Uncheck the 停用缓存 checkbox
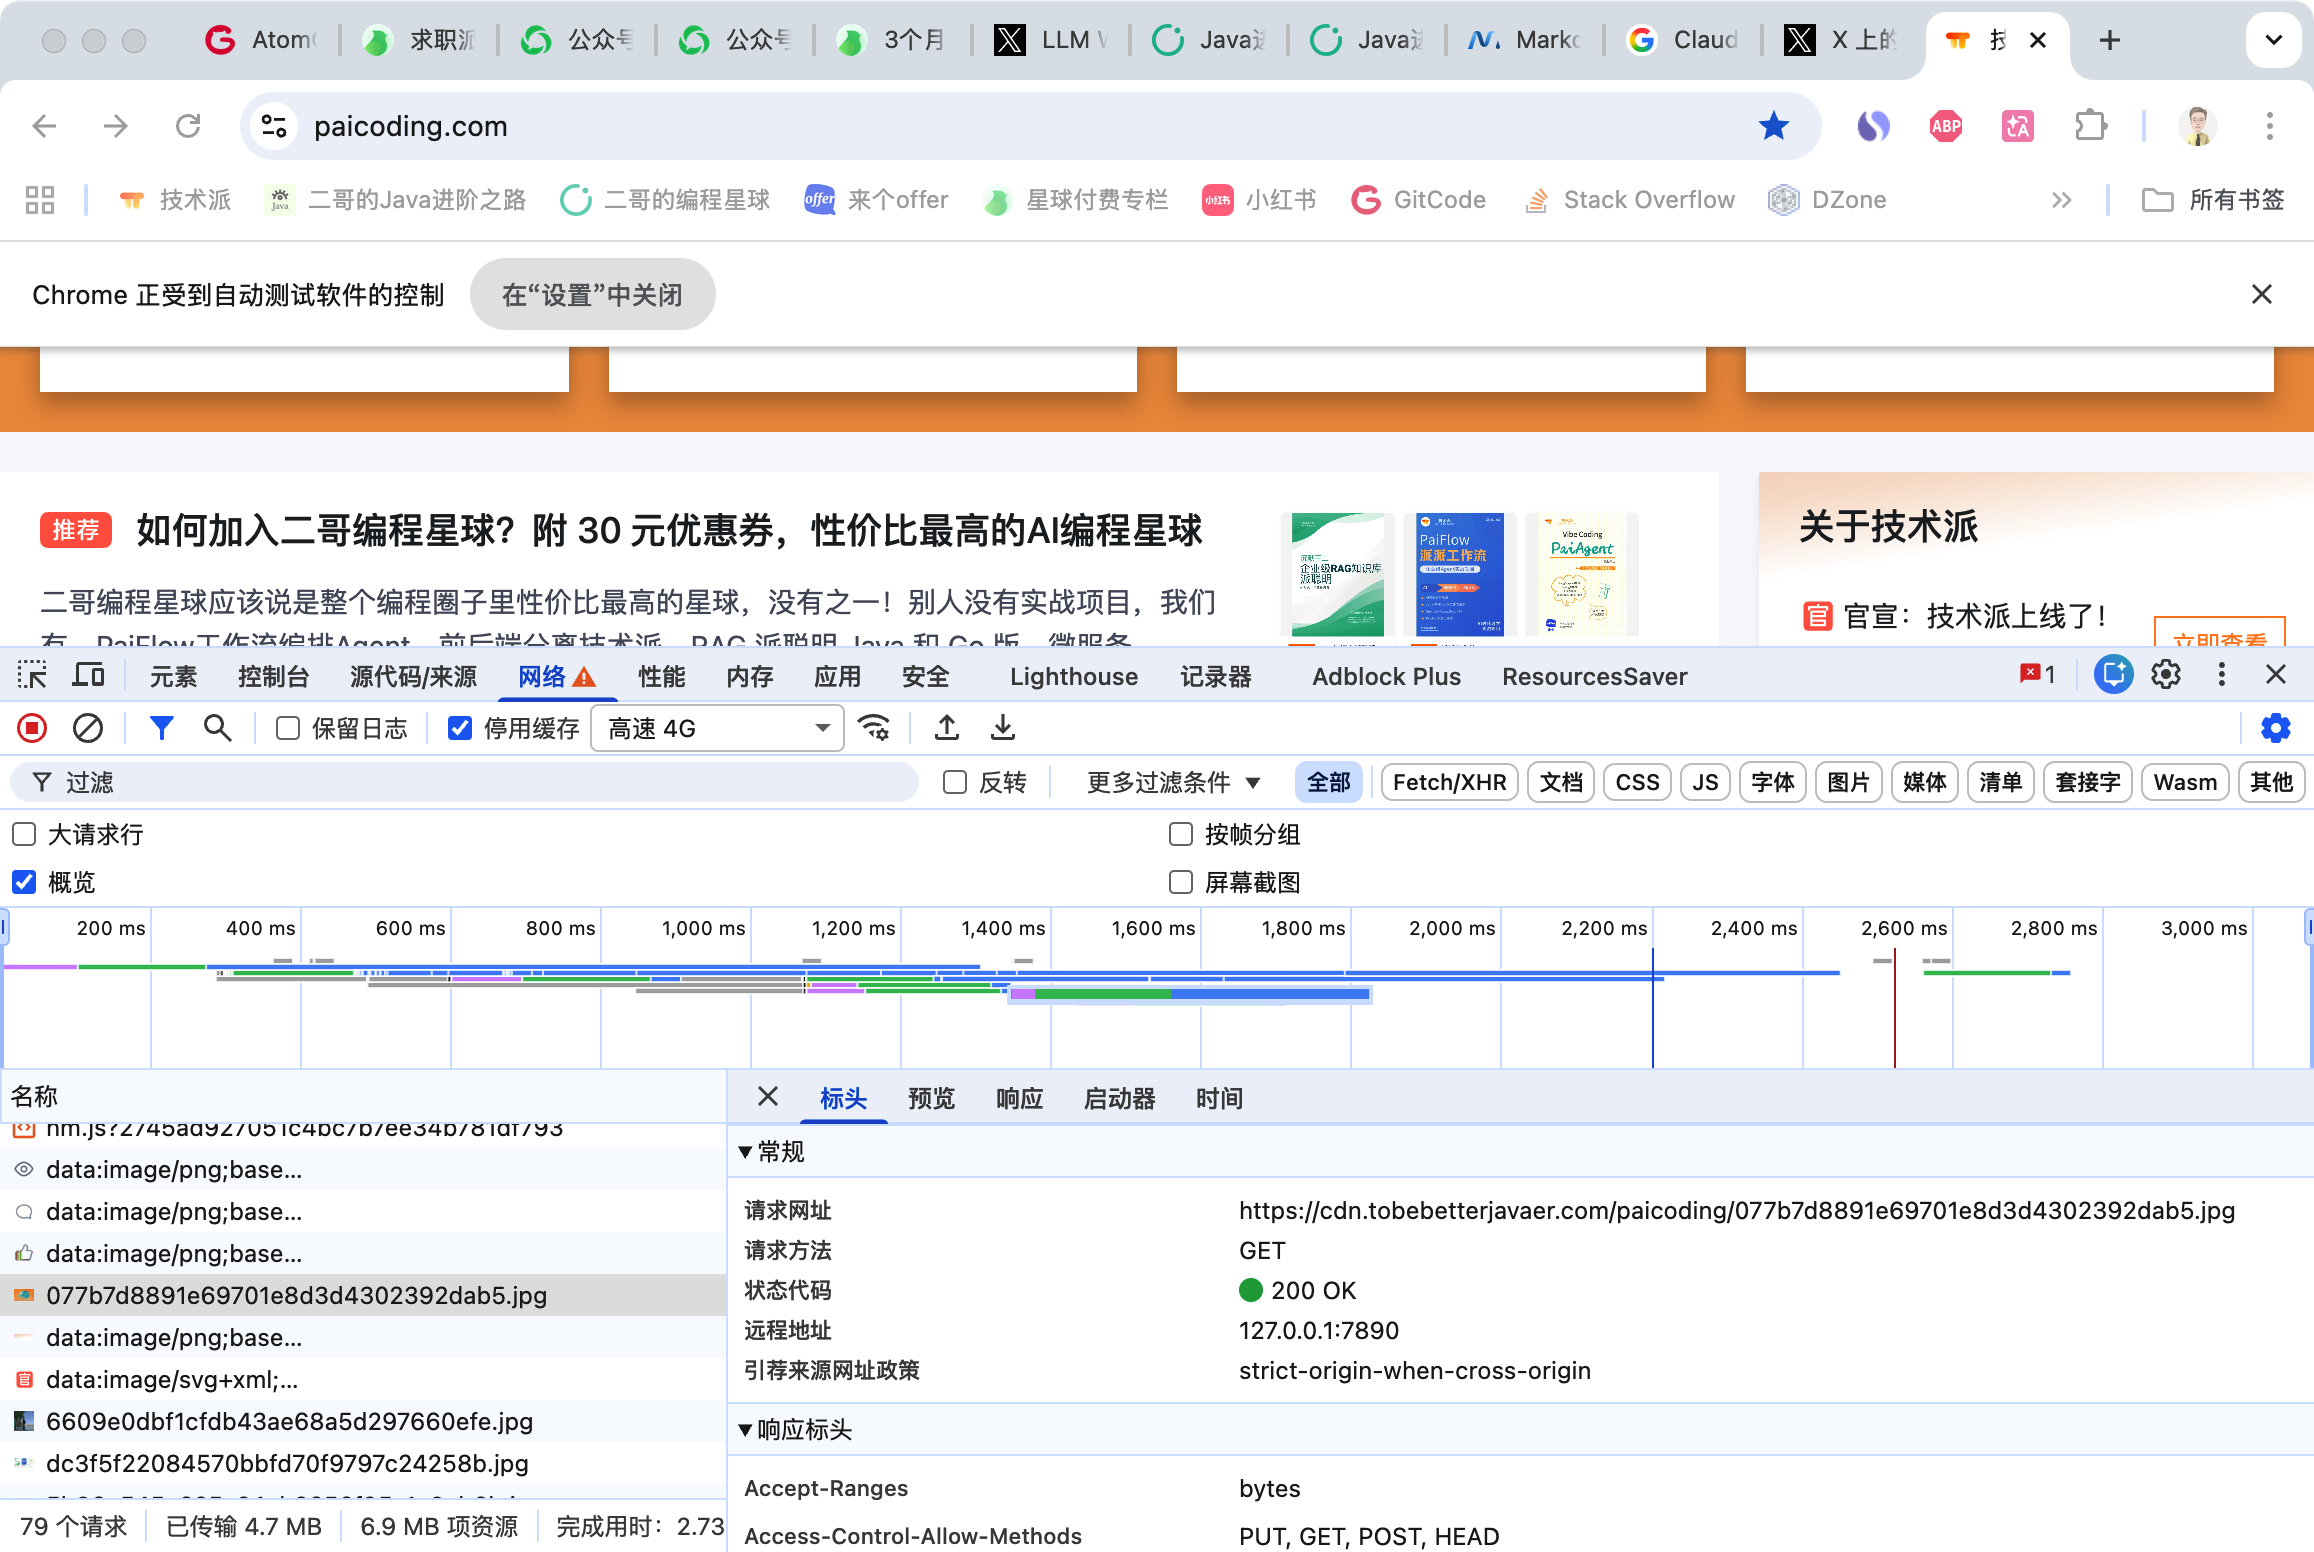 (460, 728)
